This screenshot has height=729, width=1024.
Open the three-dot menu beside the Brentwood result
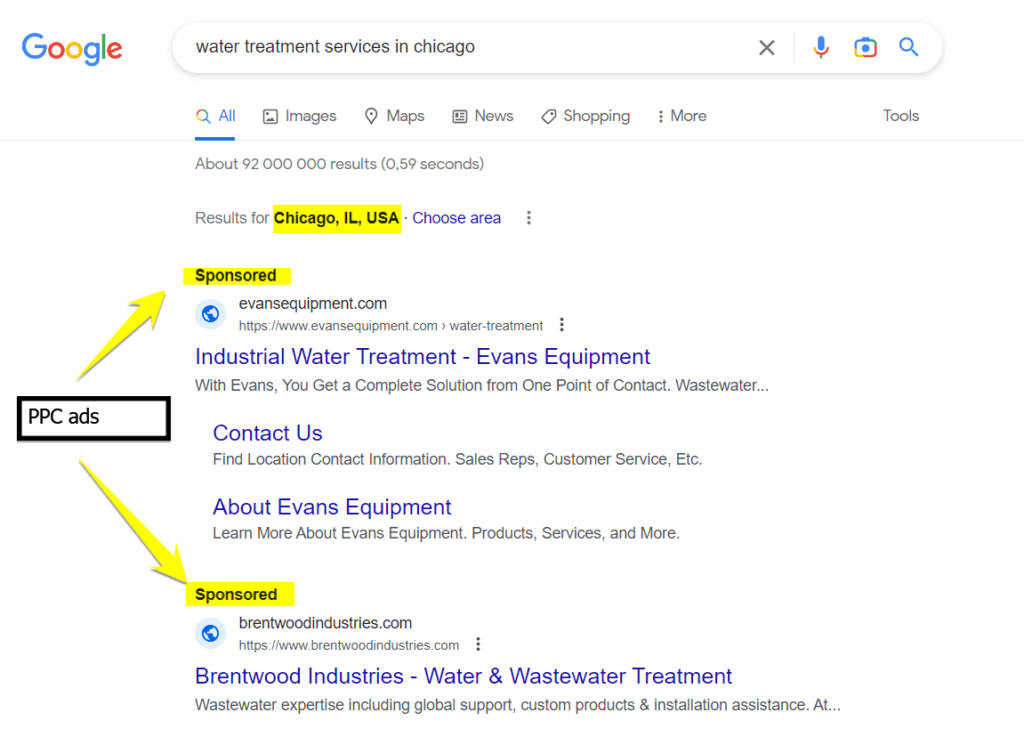(478, 644)
